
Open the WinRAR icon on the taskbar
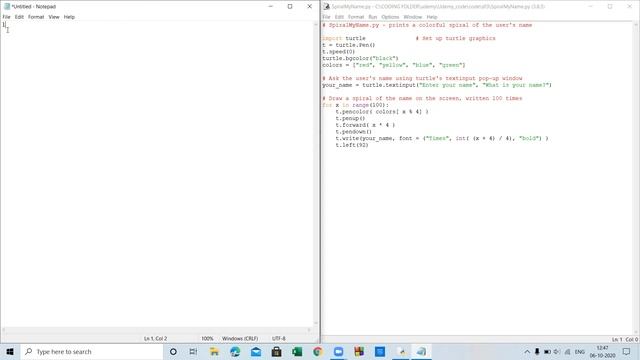point(359,351)
